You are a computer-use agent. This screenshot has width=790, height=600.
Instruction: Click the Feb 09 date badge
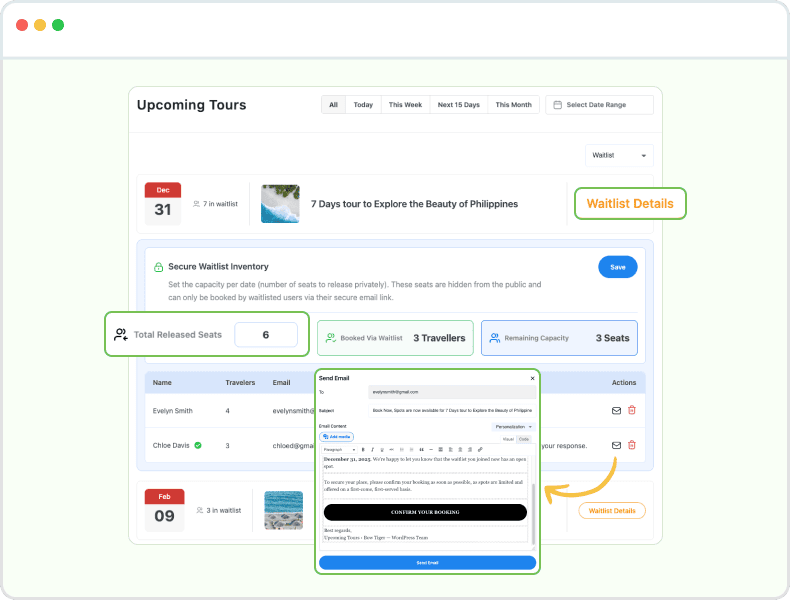click(164, 510)
